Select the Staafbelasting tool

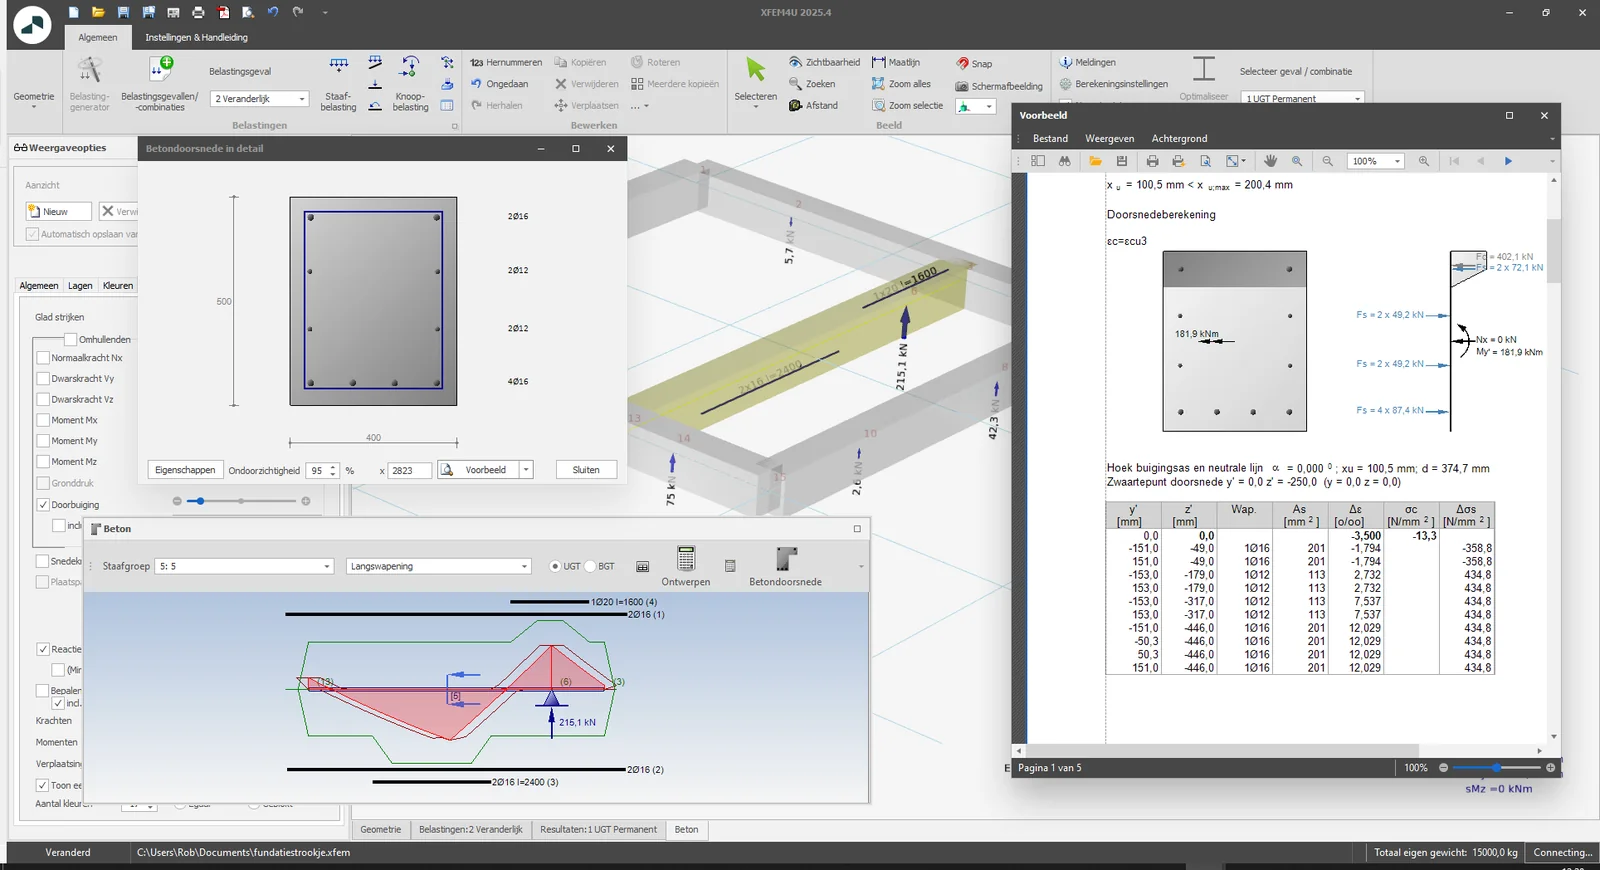point(338,84)
